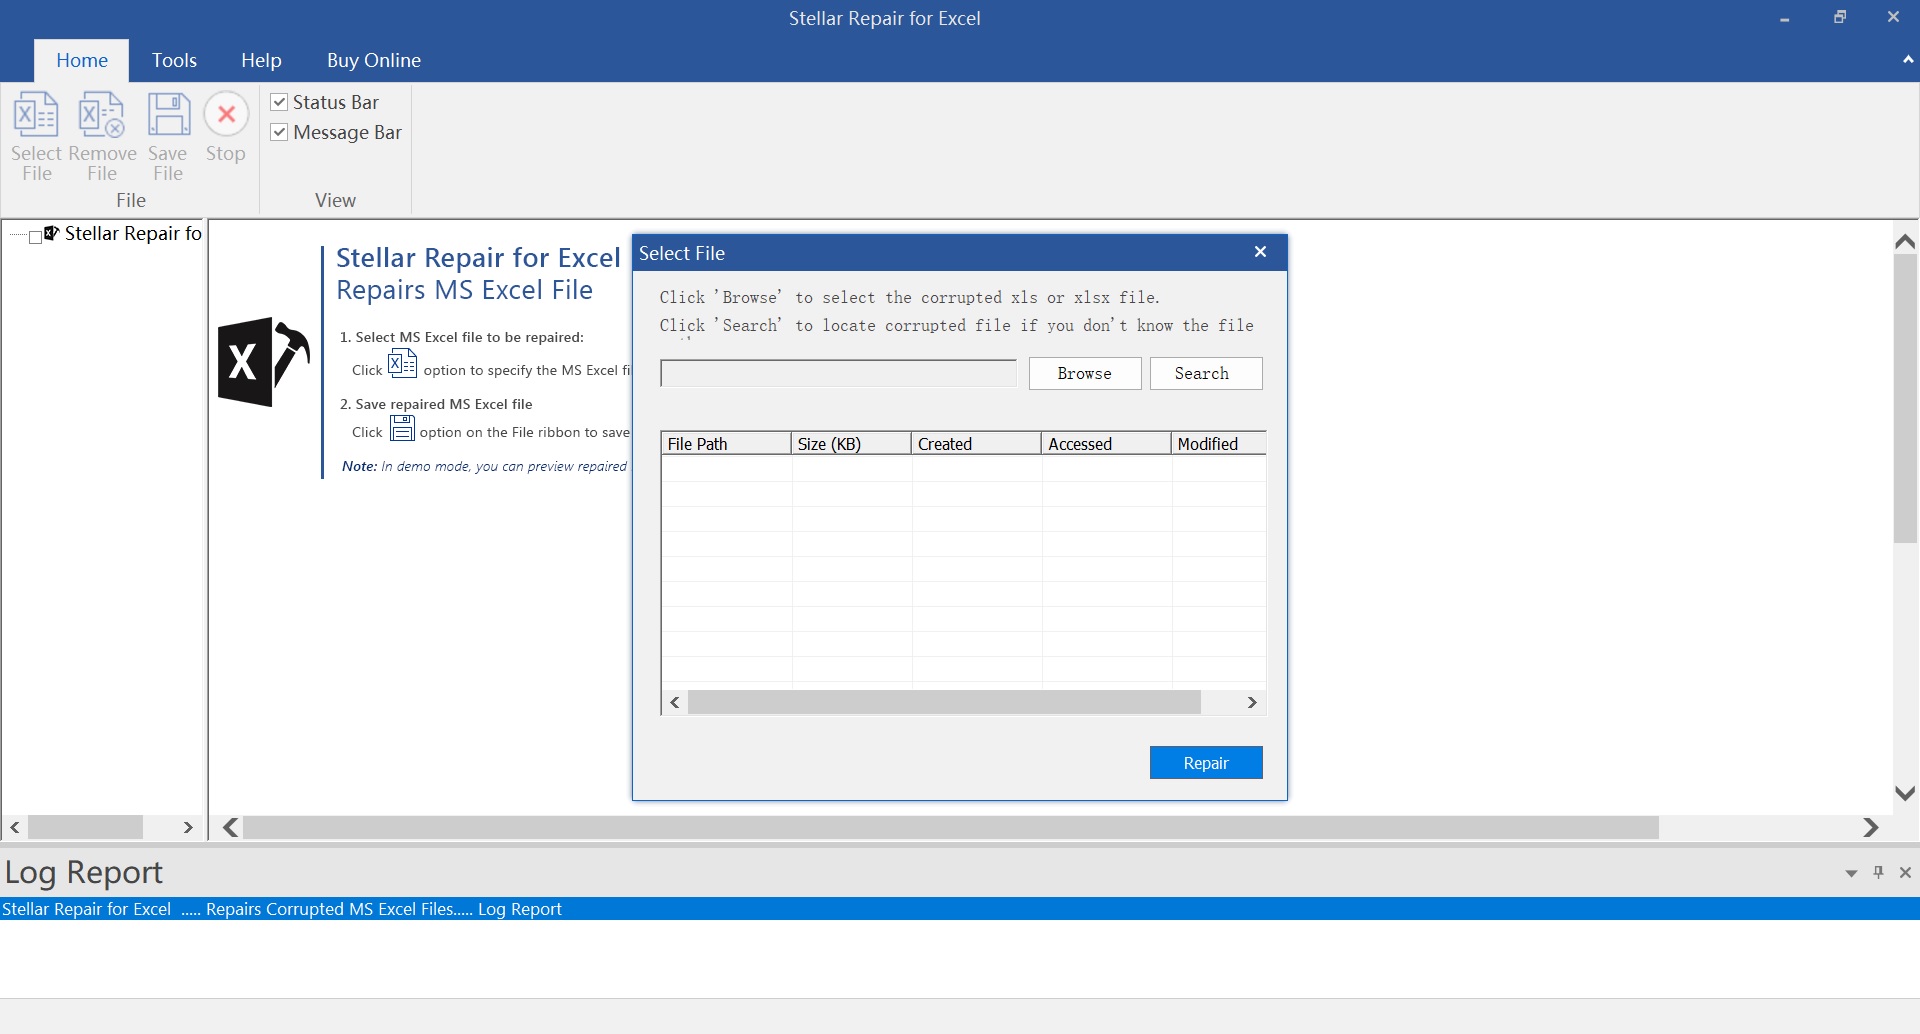The height and width of the screenshot is (1034, 1920).
Task: Click the main pane horizontal scrollbar thumb
Action: tap(951, 827)
